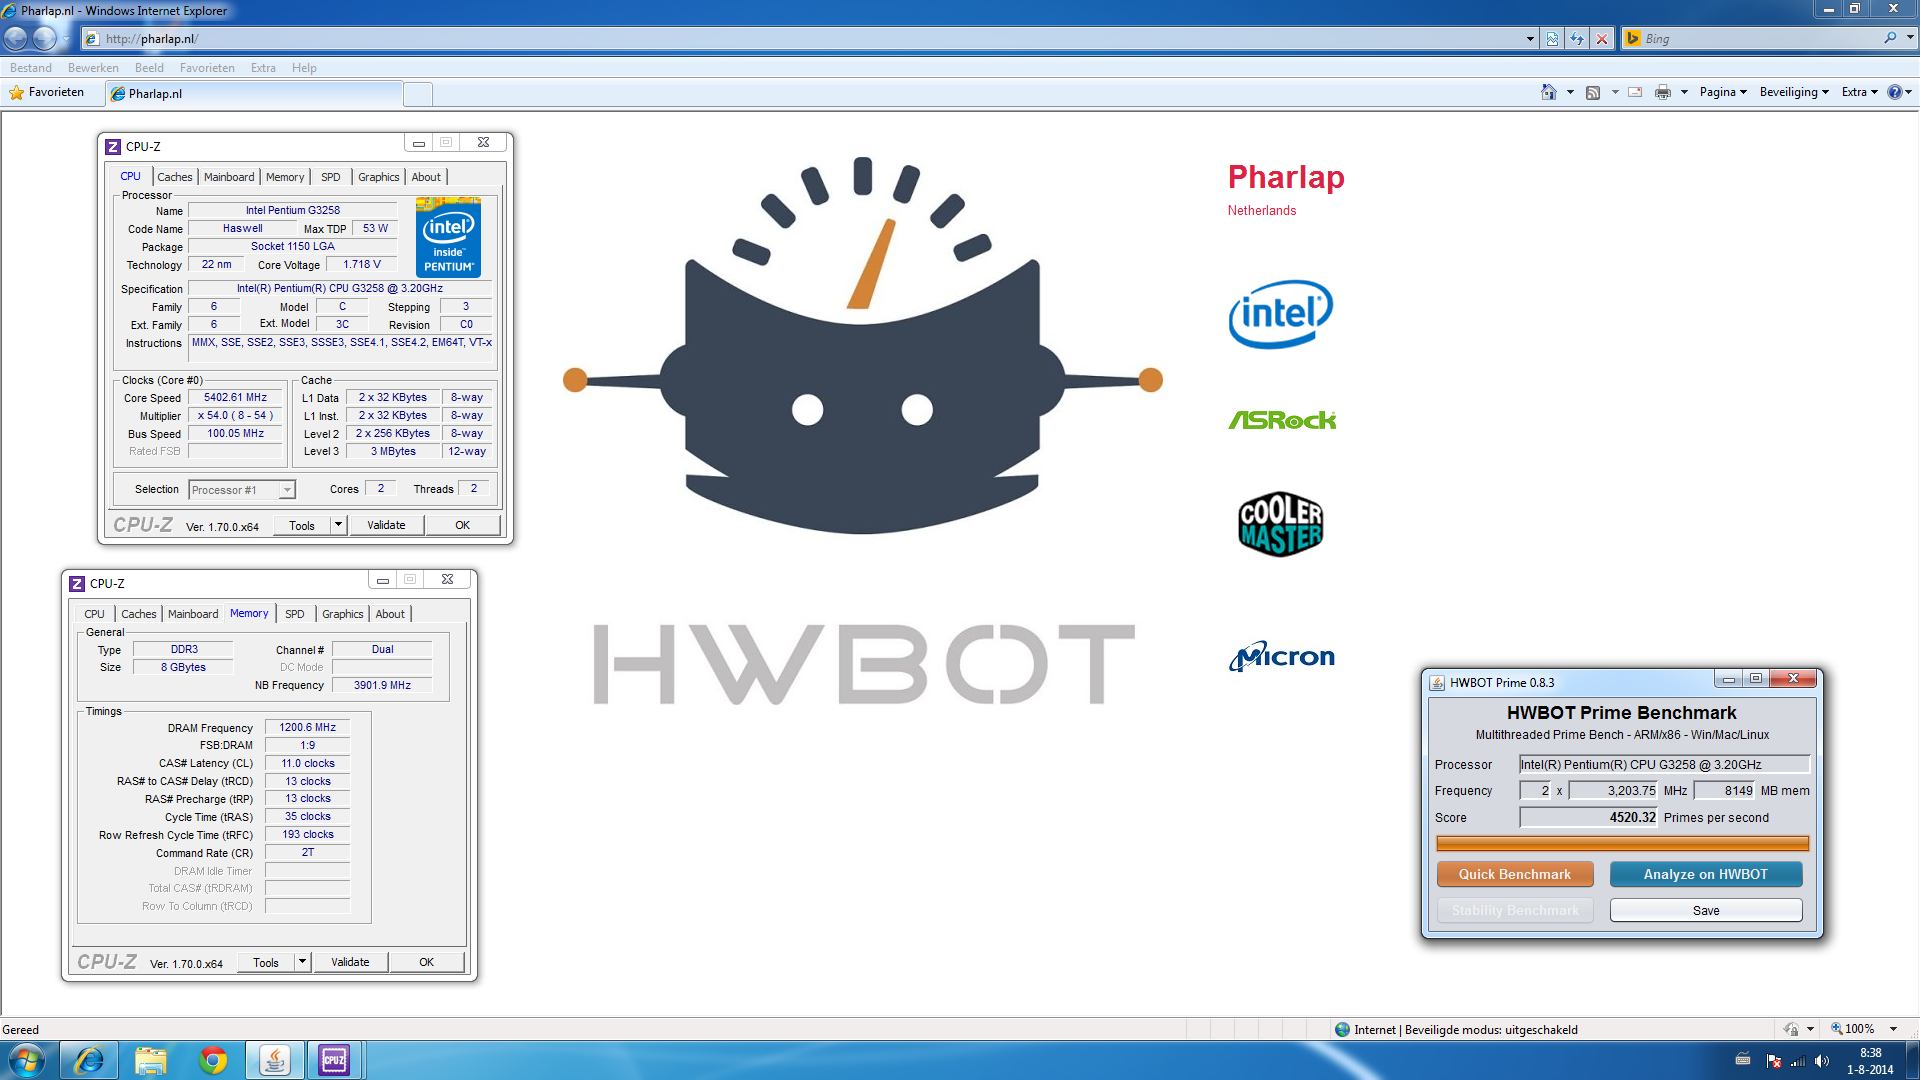Open IE Help blue question mark icon
Screen dimensions: 1920x1080
pyautogui.click(x=1894, y=92)
